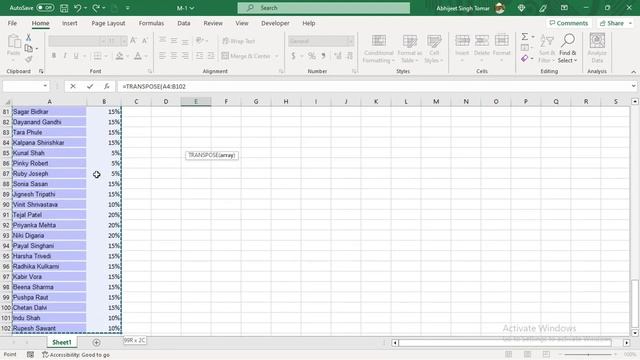640x360 pixels.
Task: Click the cell containing Kunal Shah
Action: [49, 153]
